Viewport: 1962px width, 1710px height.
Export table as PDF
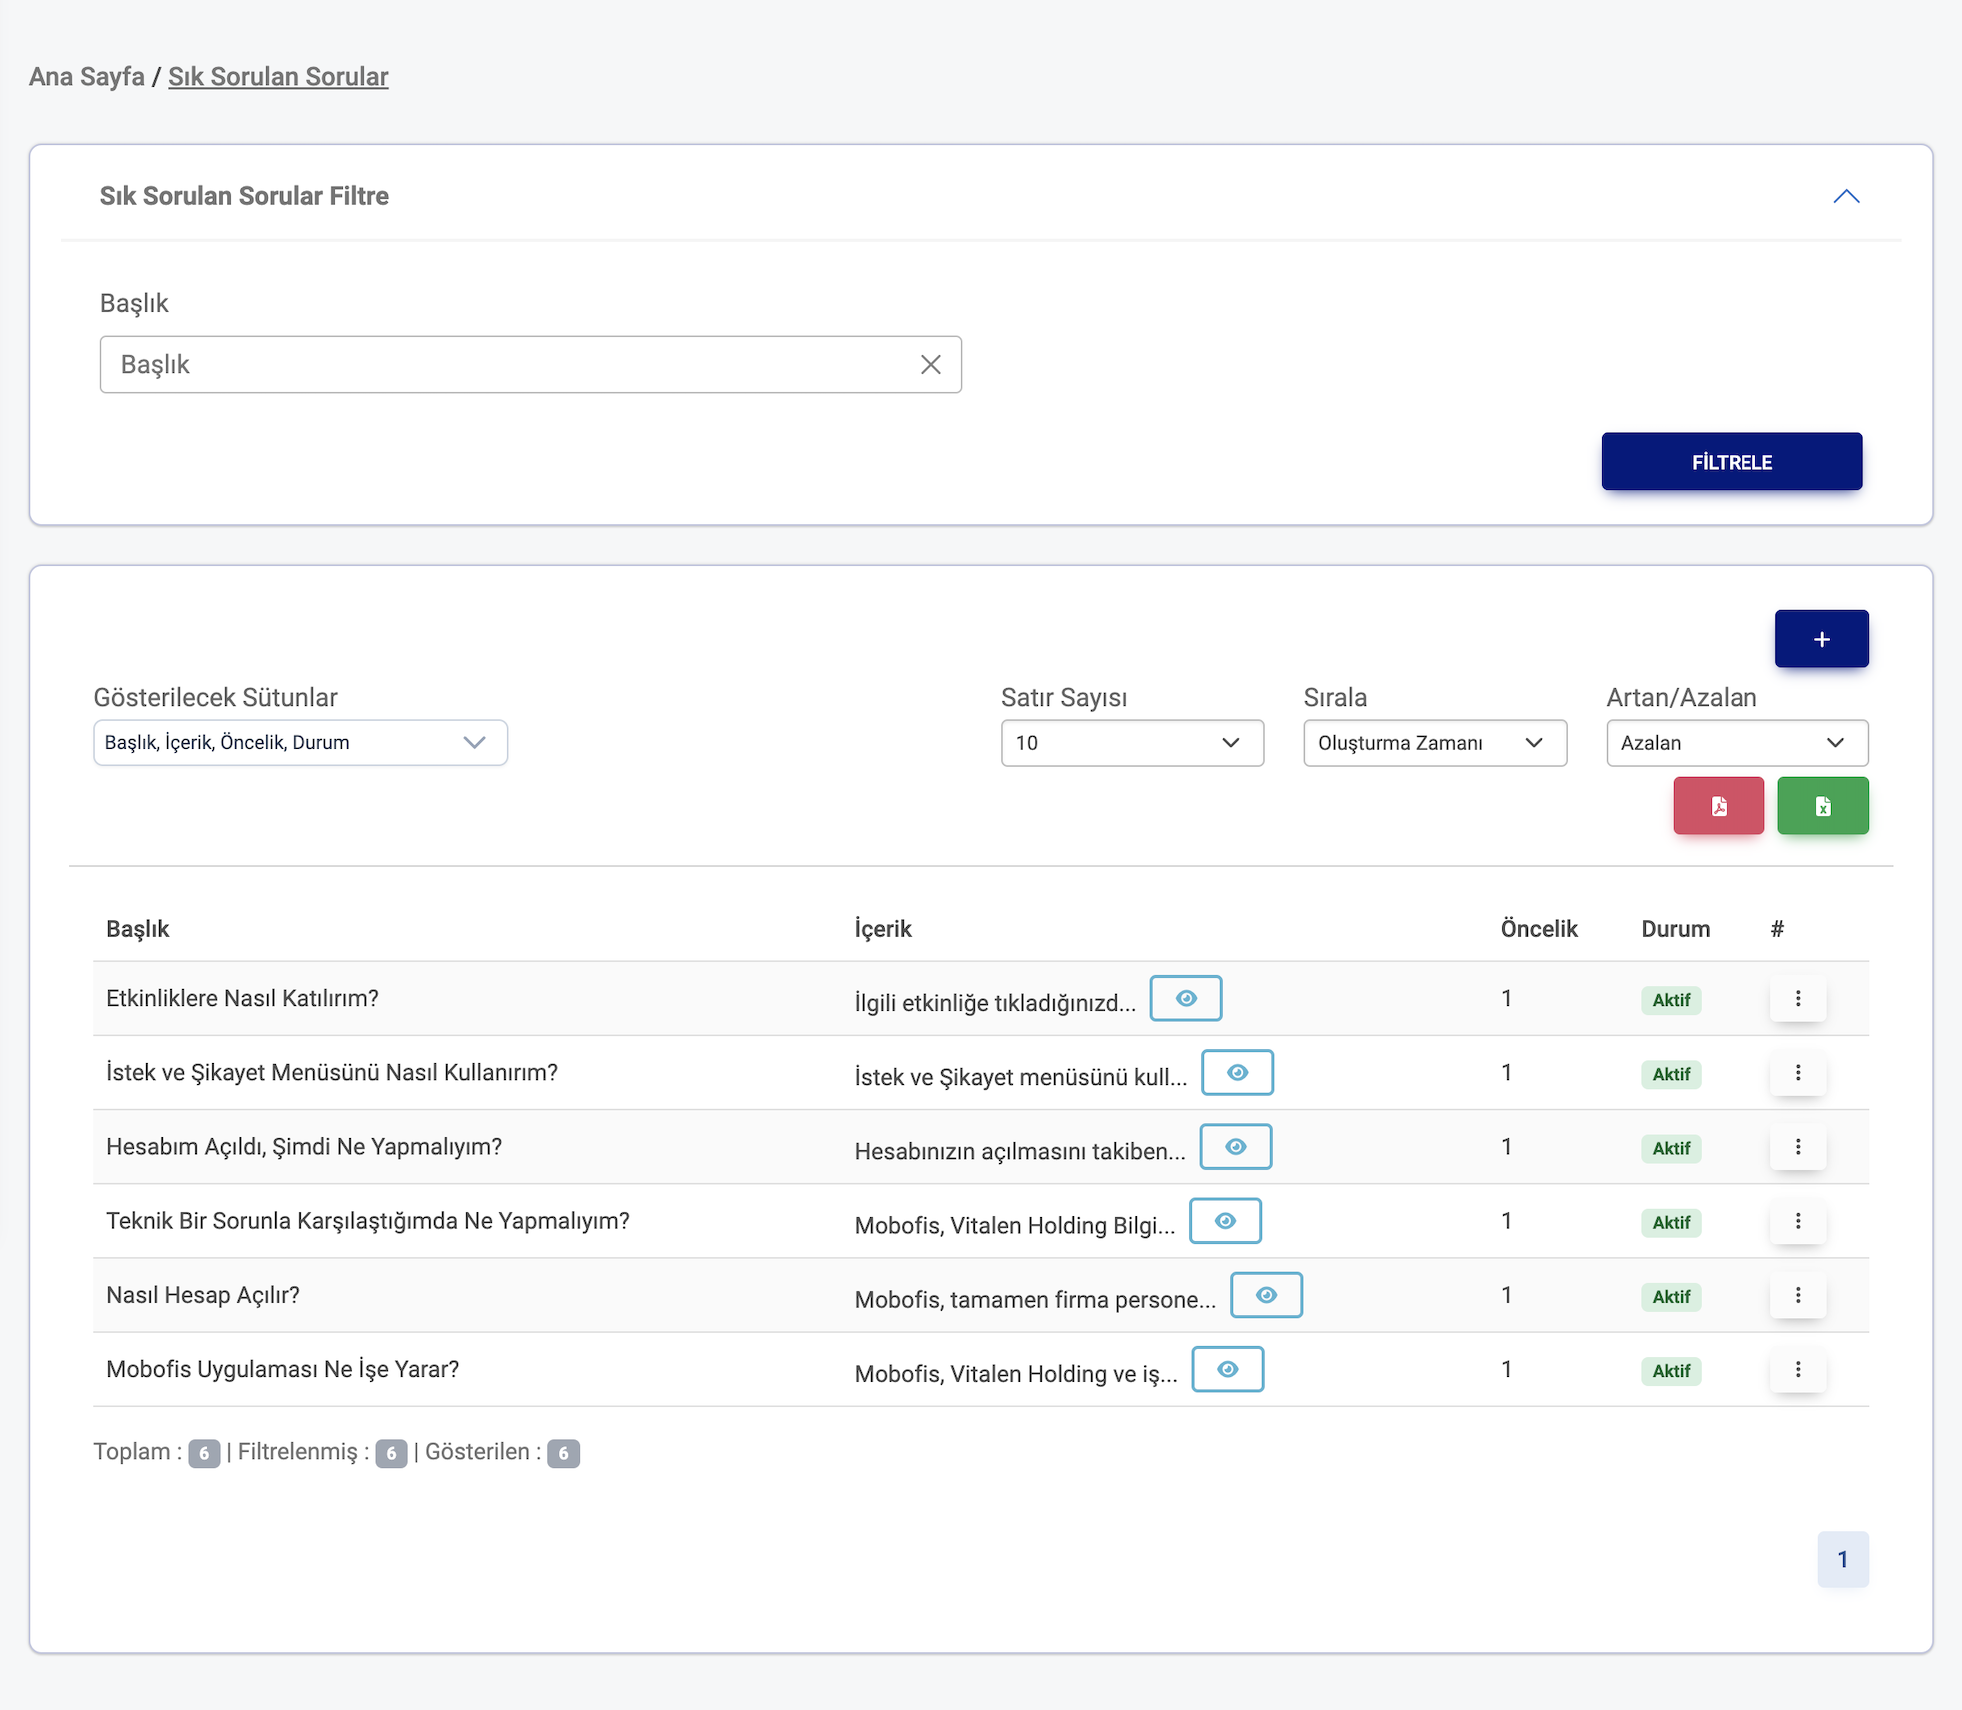click(x=1718, y=806)
